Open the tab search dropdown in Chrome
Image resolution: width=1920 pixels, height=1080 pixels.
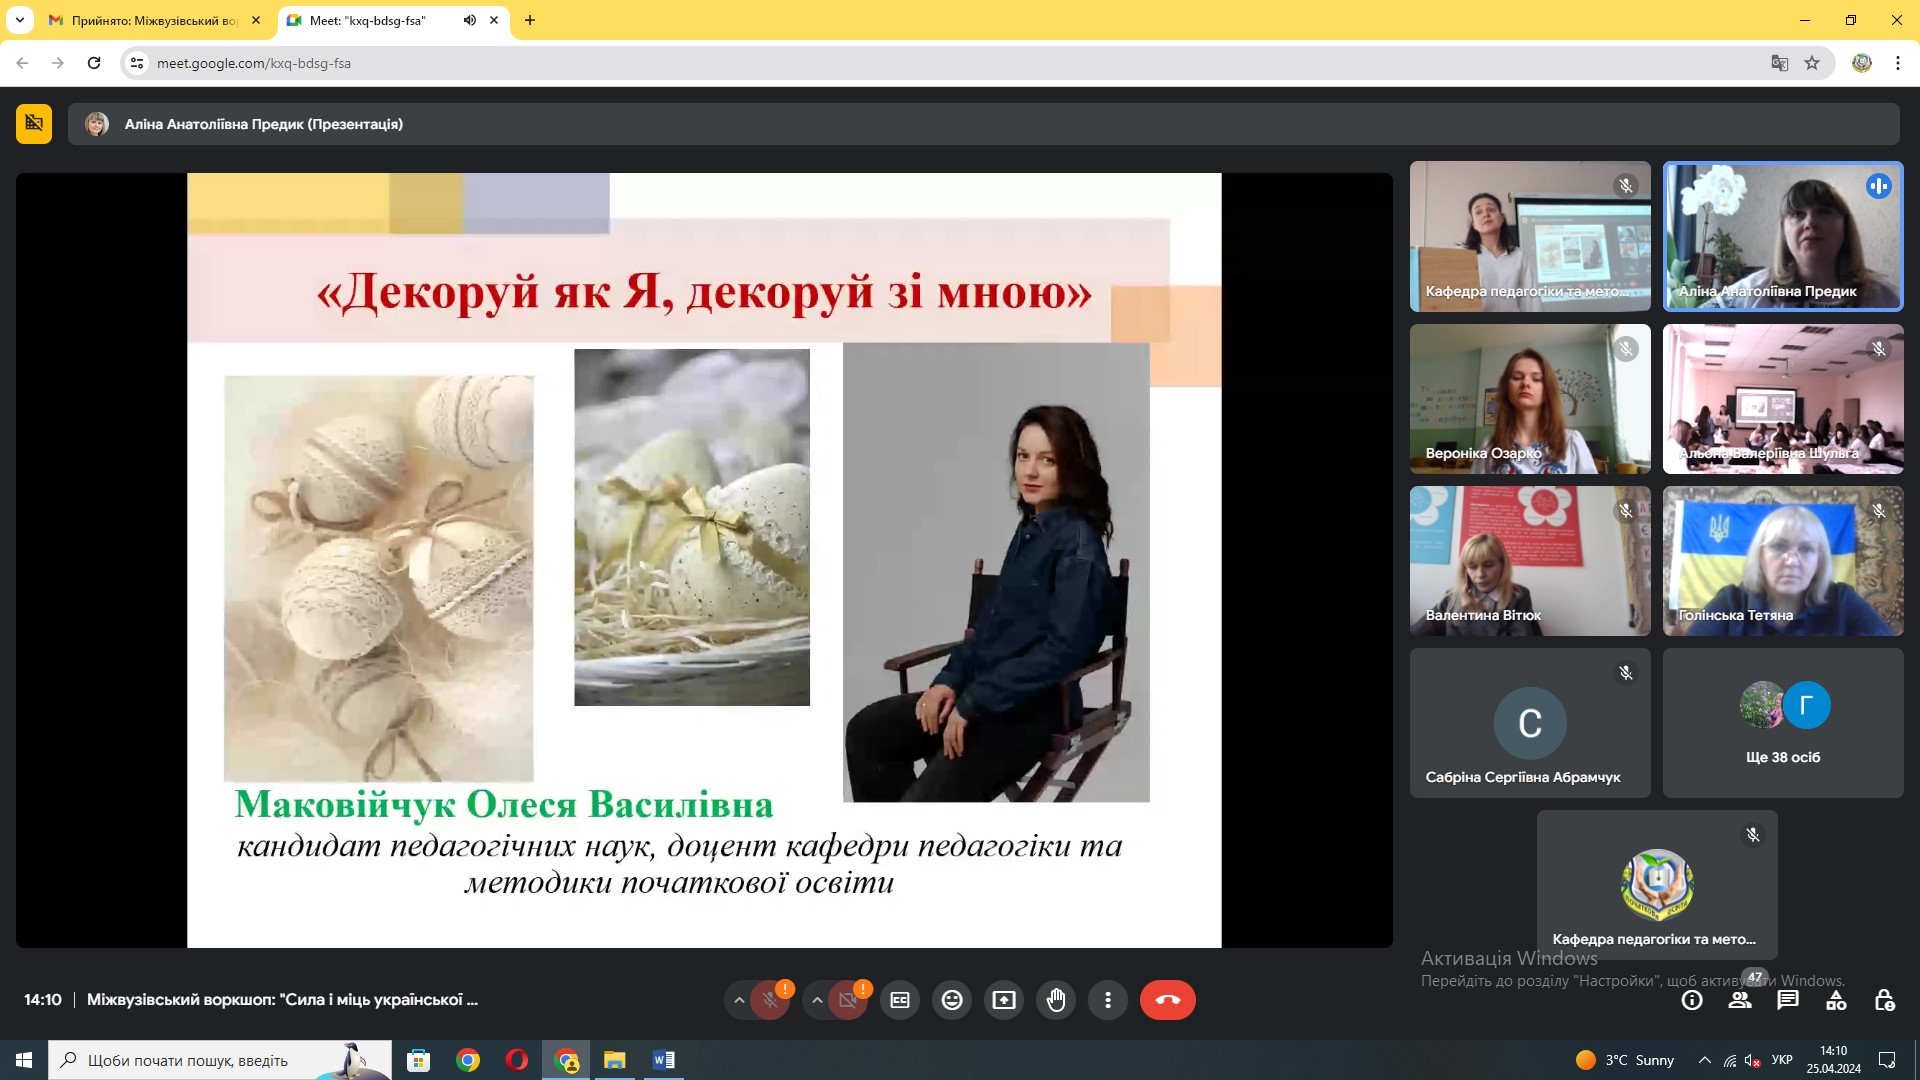point(19,20)
